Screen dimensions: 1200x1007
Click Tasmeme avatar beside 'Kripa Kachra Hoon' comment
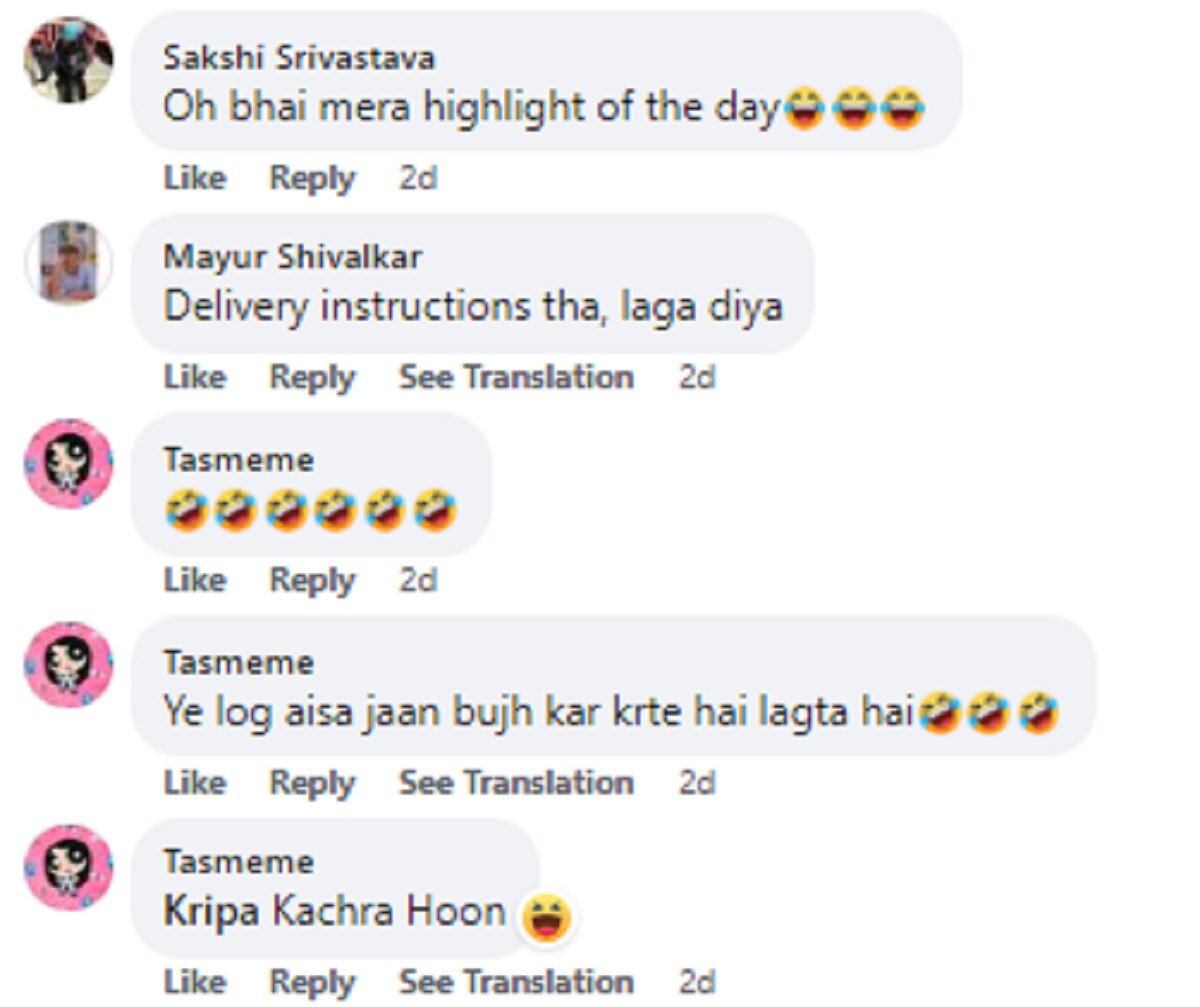[68, 867]
